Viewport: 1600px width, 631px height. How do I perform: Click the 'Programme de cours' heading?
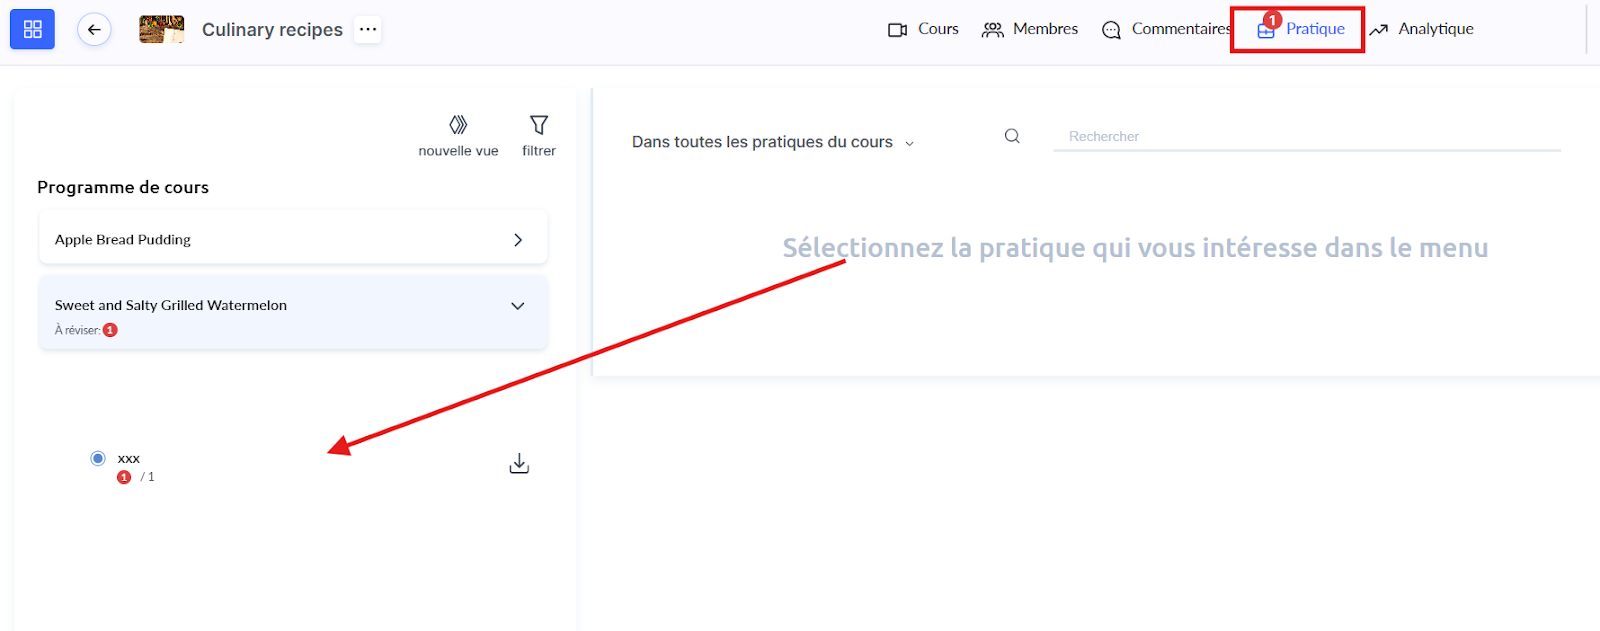(x=123, y=187)
